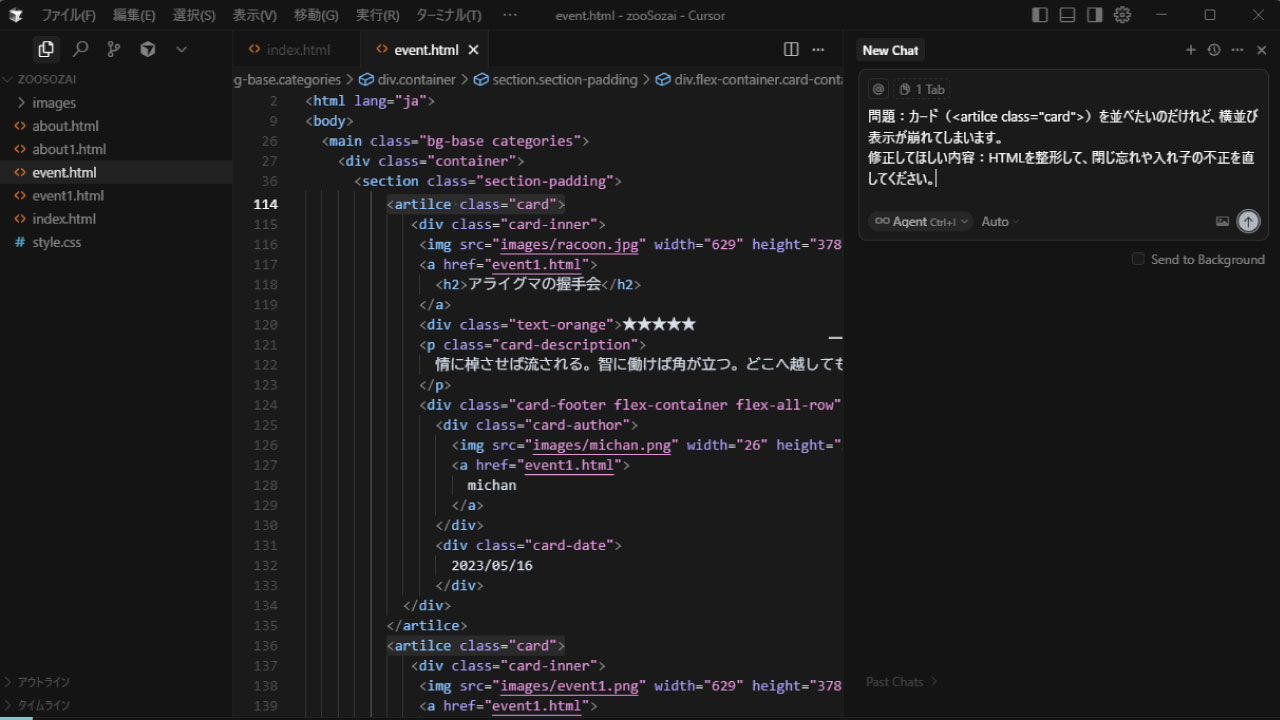
Task: Start a new chat with plus icon
Action: pos(1190,50)
